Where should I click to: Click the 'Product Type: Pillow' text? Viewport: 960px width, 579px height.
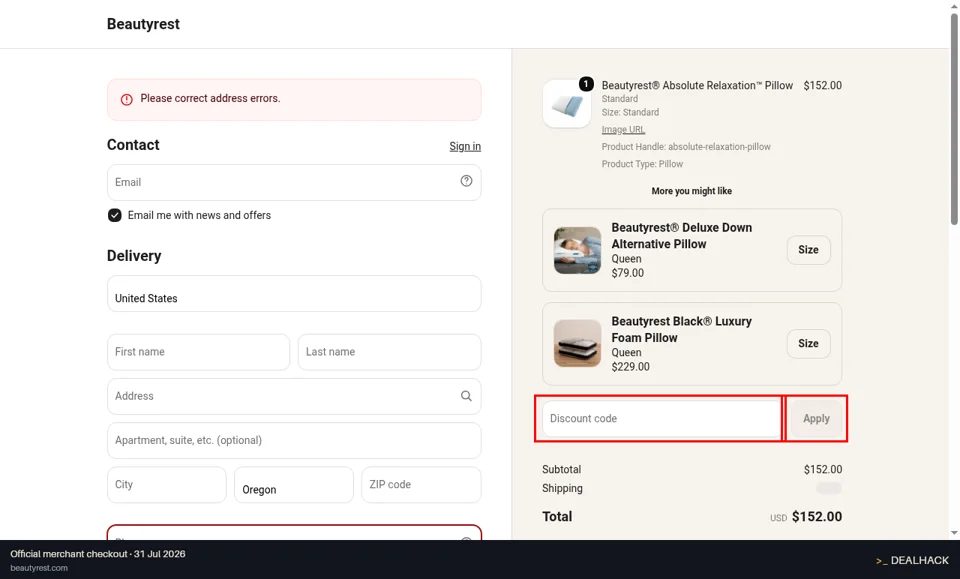pyautogui.click(x=642, y=164)
